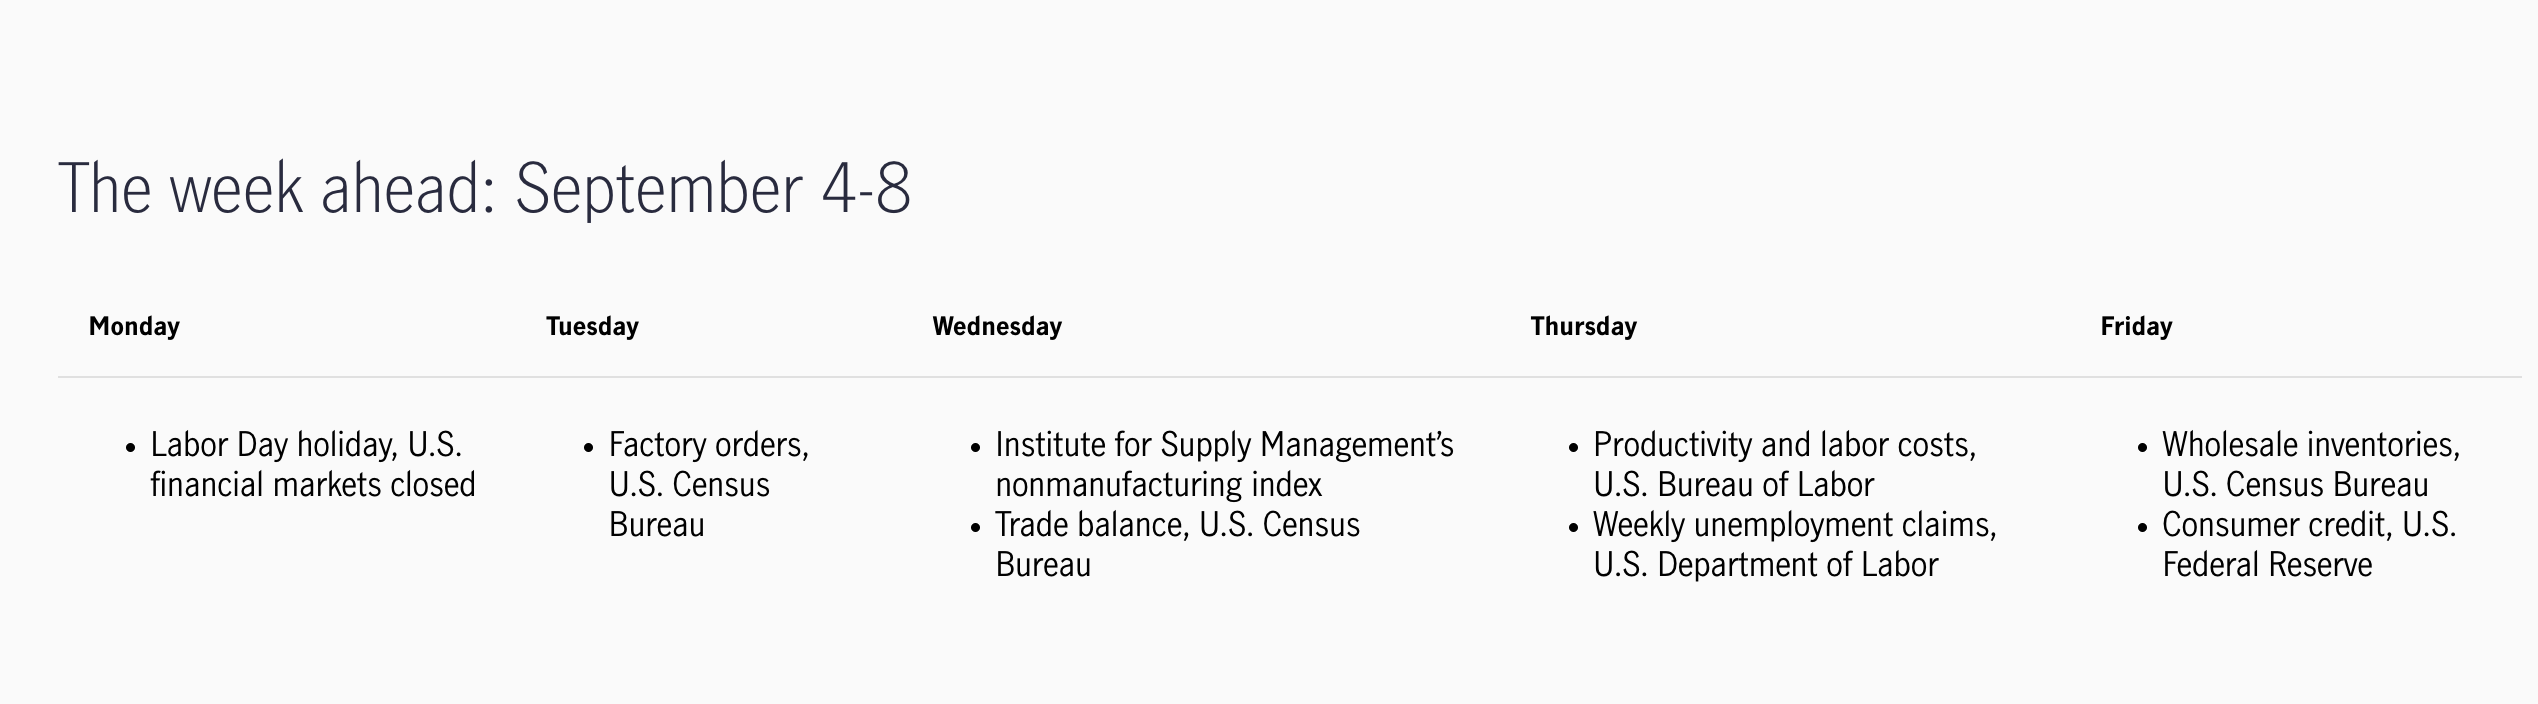Click Productivity and labor costs entry

[1785, 464]
